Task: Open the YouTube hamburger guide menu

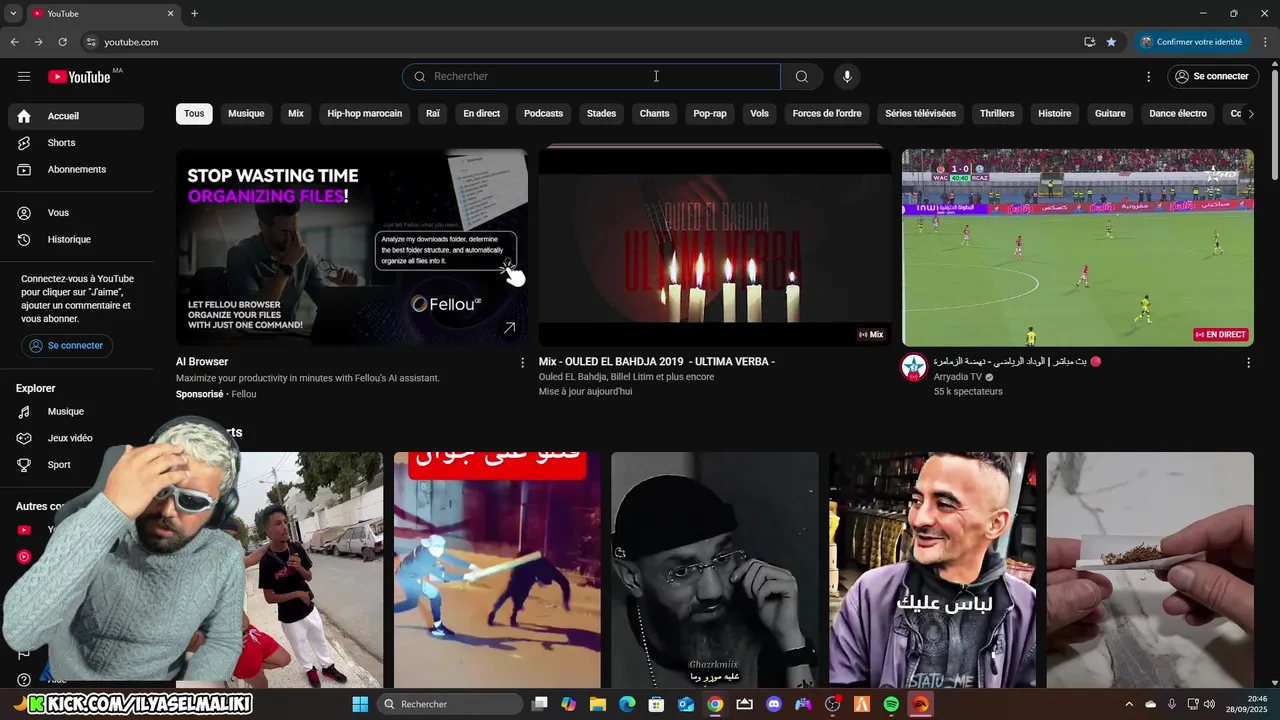Action: pos(24,76)
